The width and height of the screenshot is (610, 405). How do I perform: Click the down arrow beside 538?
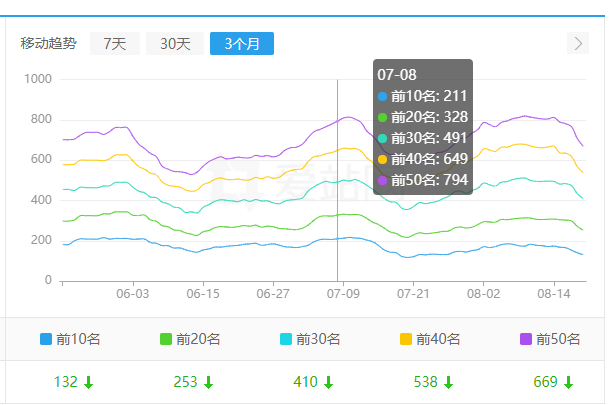point(449,383)
